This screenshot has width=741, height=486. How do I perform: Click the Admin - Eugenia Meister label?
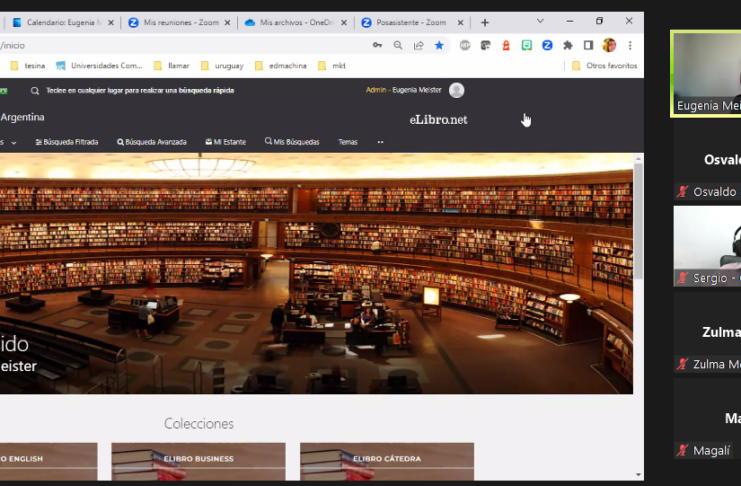click(x=404, y=90)
